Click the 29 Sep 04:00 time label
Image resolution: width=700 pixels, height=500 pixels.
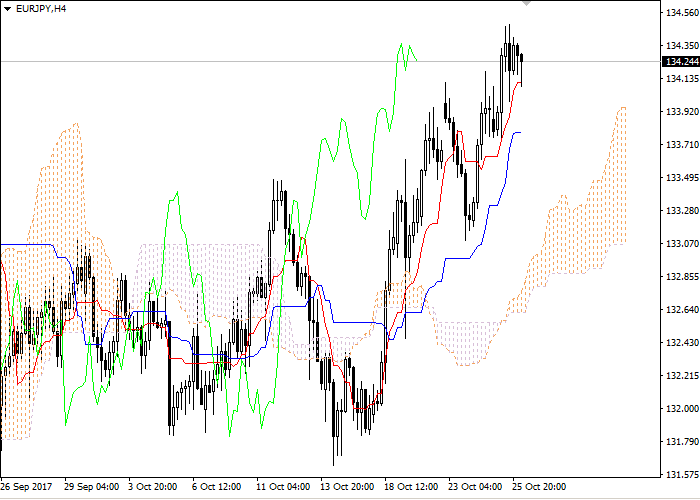point(92,487)
